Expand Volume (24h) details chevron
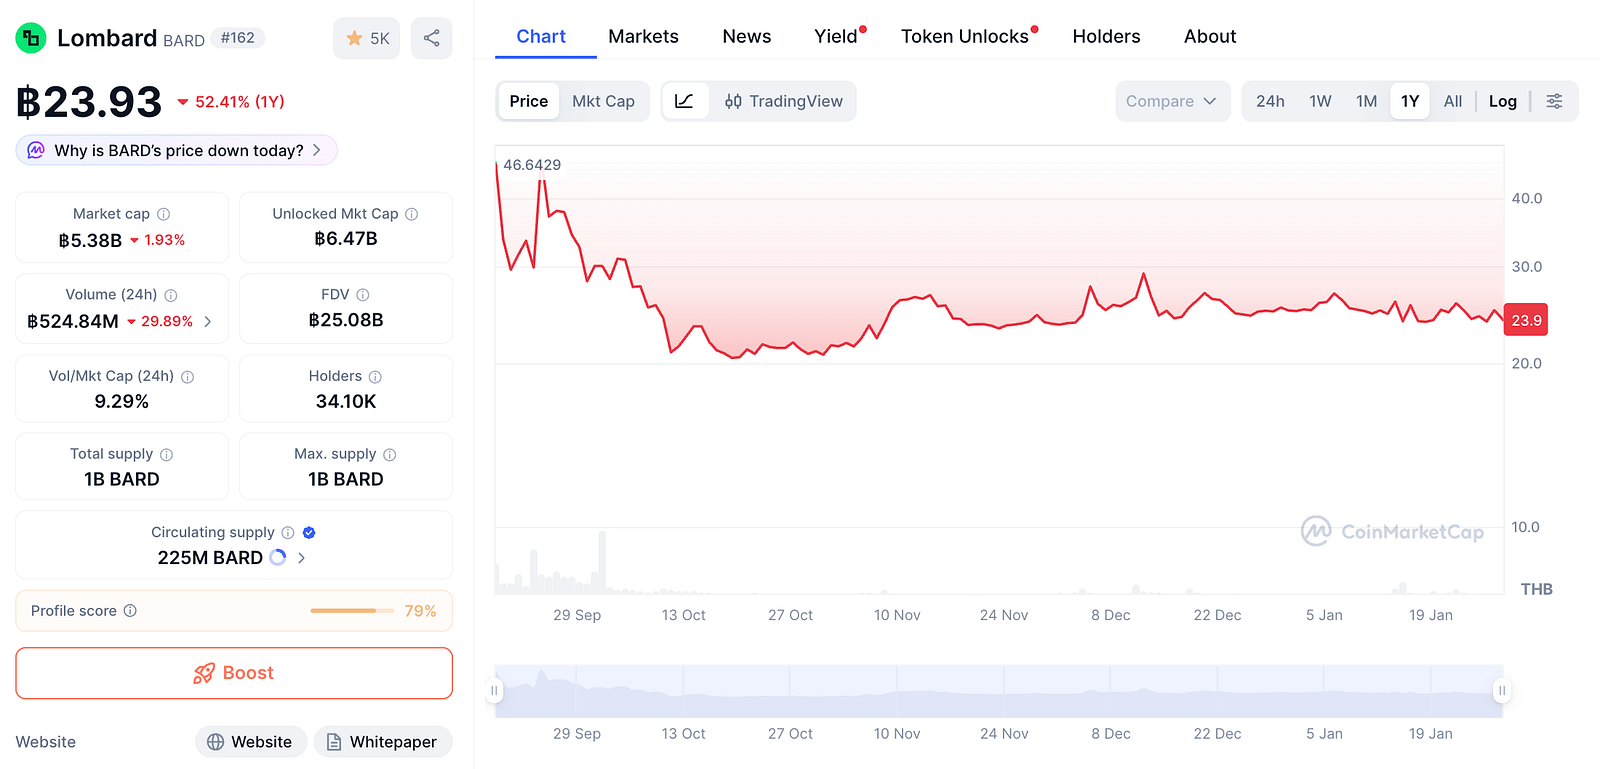The height and width of the screenshot is (769, 1600). pyautogui.click(x=208, y=322)
